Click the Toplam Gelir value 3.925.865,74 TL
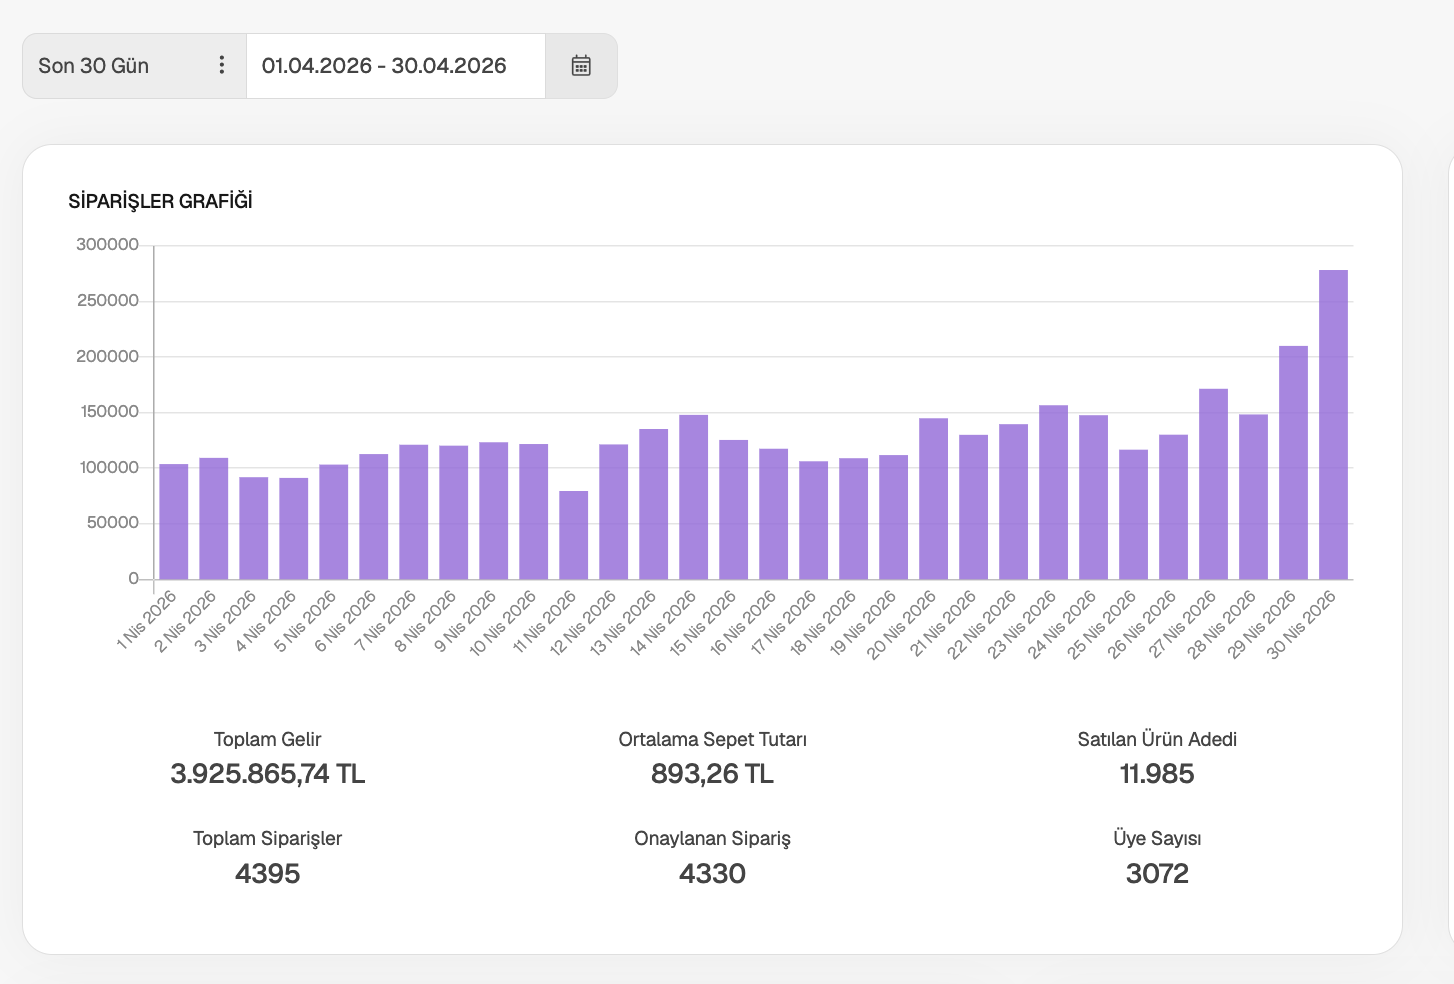This screenshot has height=984, width=1454. tap(268, 774)
